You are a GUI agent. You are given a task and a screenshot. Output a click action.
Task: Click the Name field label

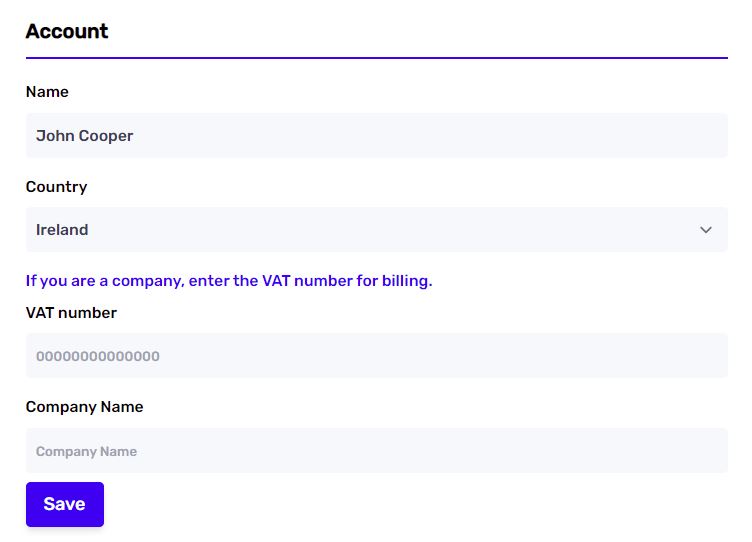point(47,92)
